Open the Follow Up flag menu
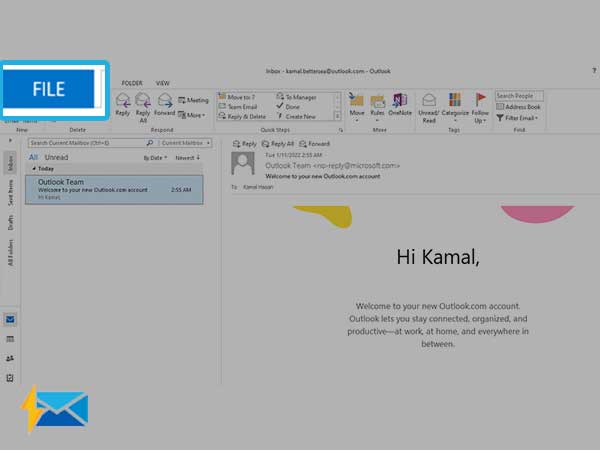Screen dimensions: 600x450 coord(480,108)
